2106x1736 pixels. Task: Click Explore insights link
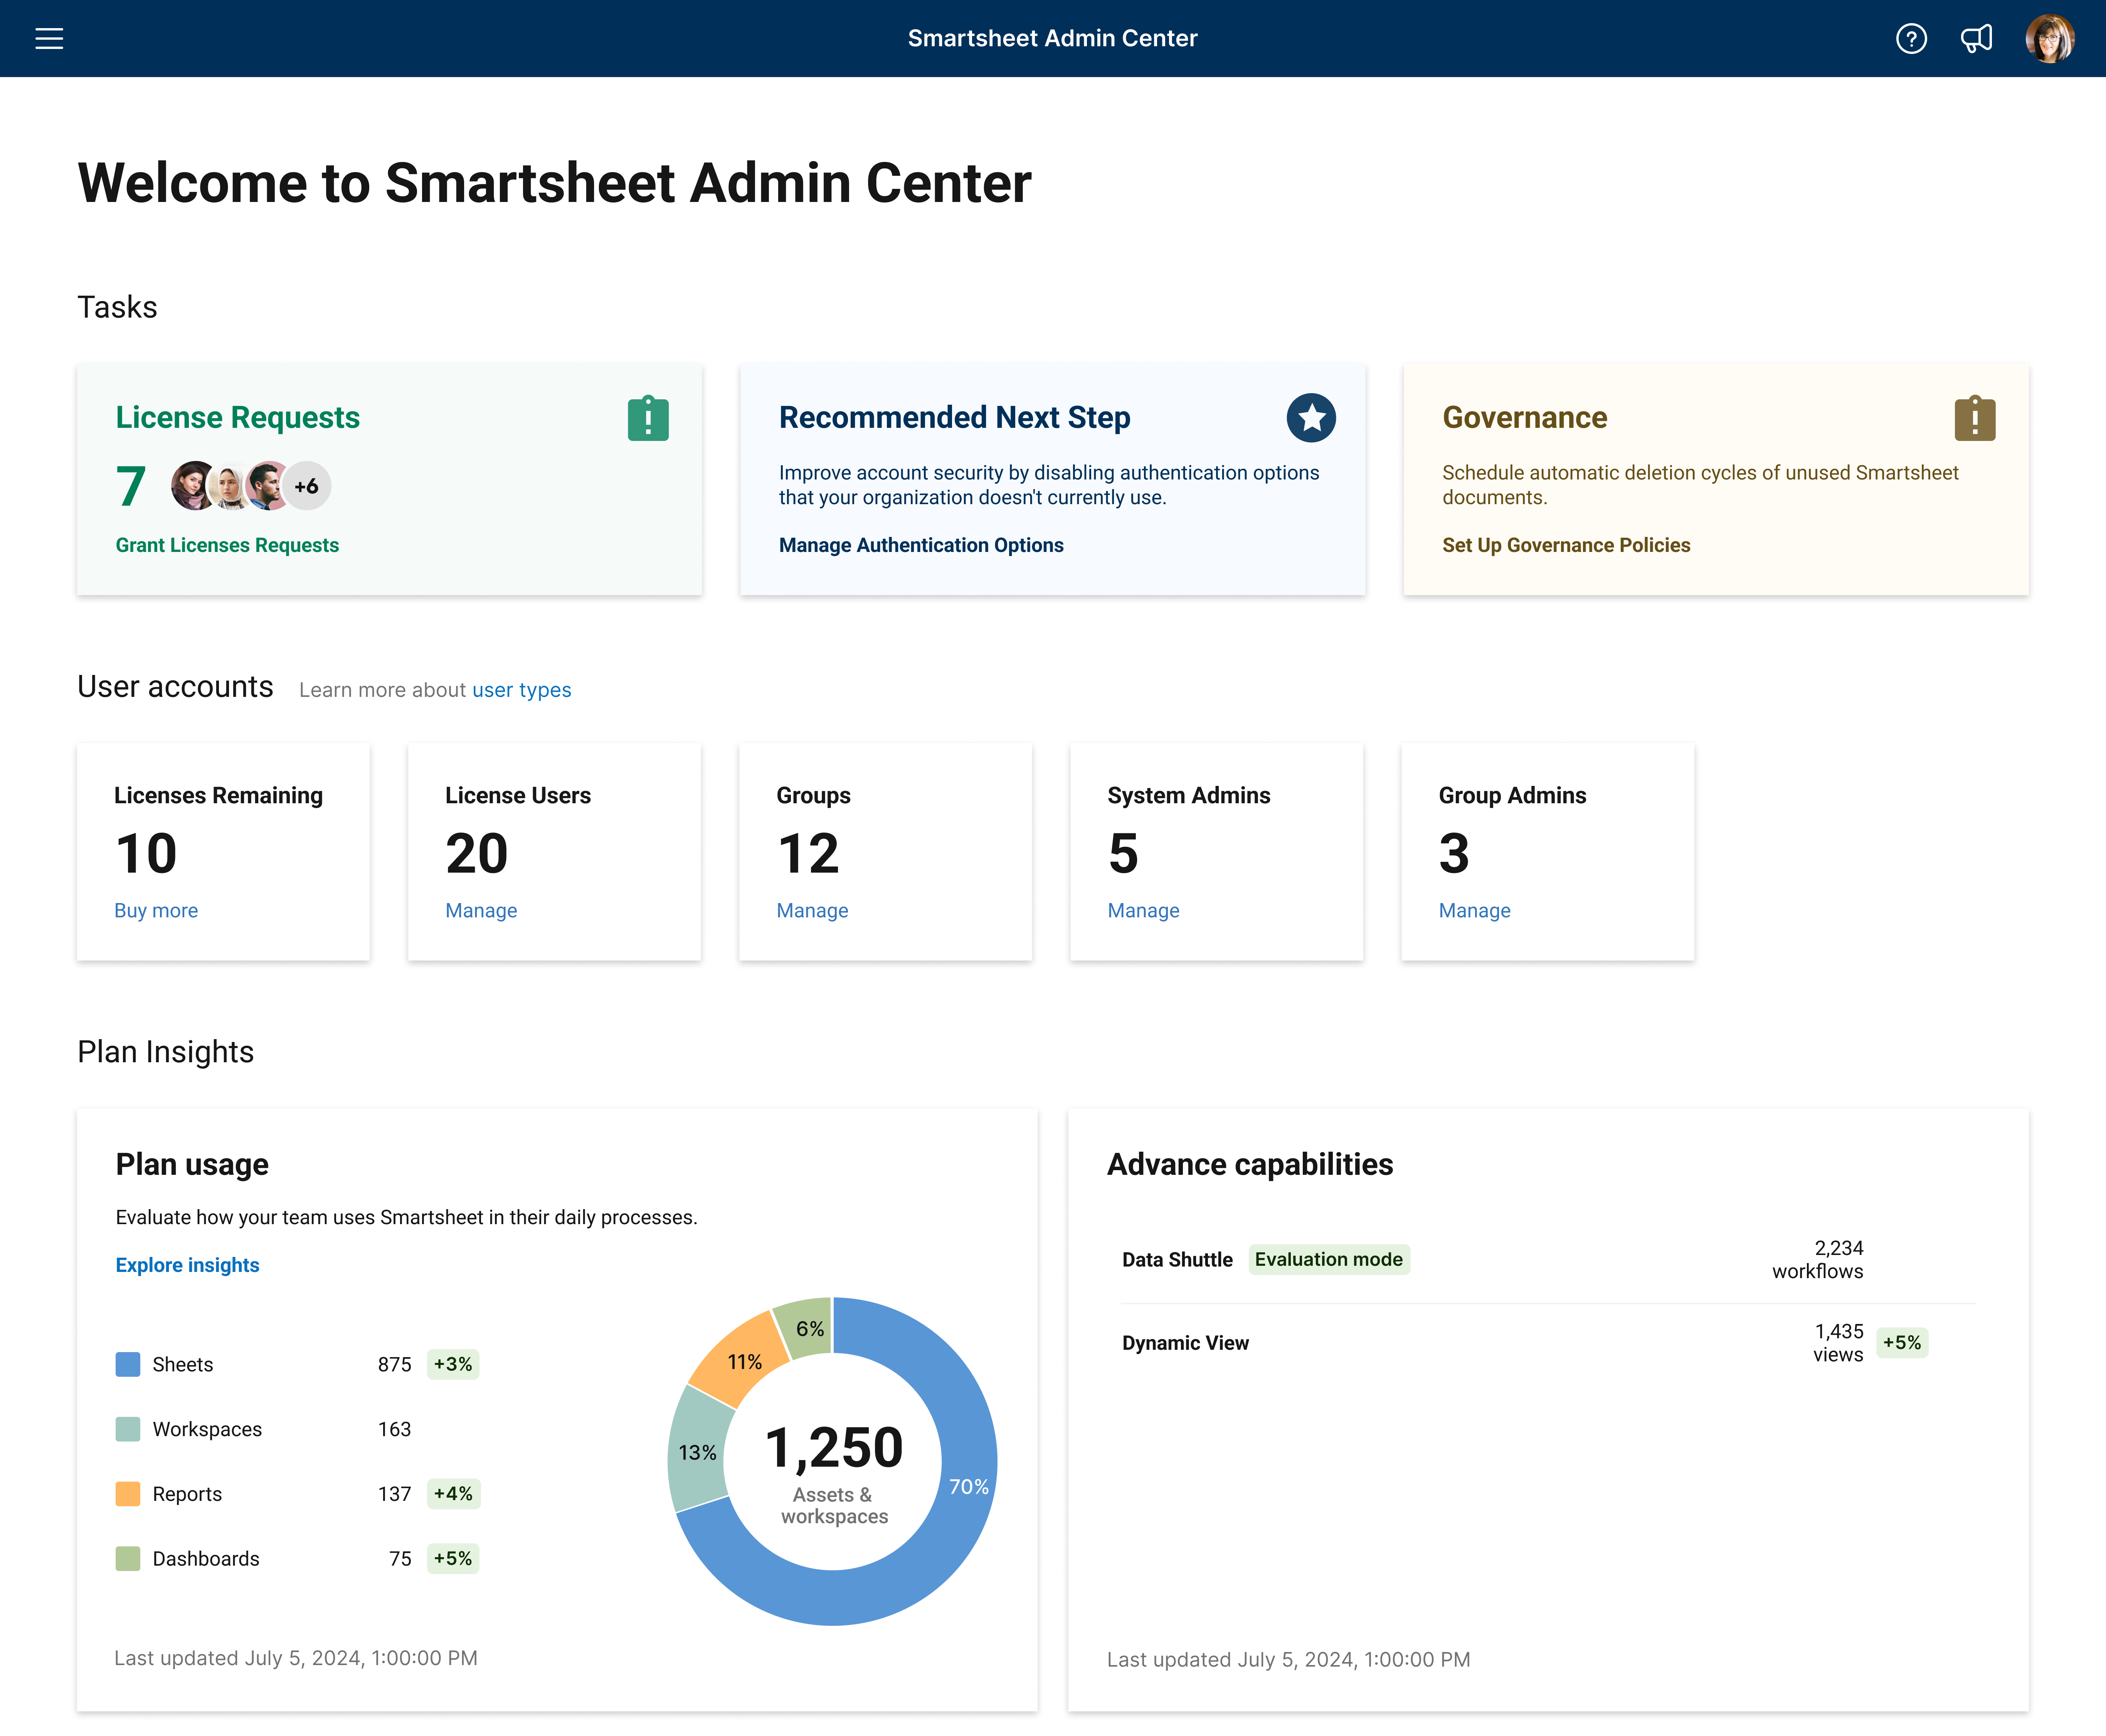coord(187,1263)
